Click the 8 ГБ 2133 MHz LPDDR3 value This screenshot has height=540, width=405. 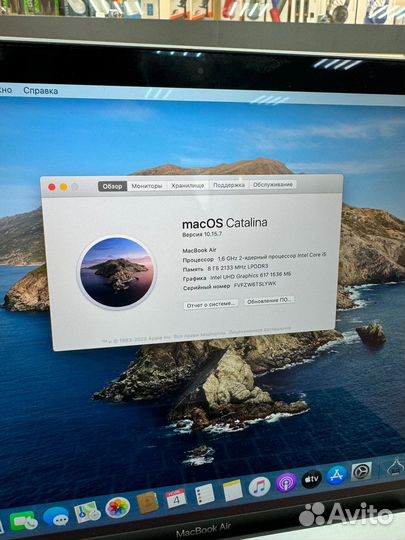click(x=238, y=267)
